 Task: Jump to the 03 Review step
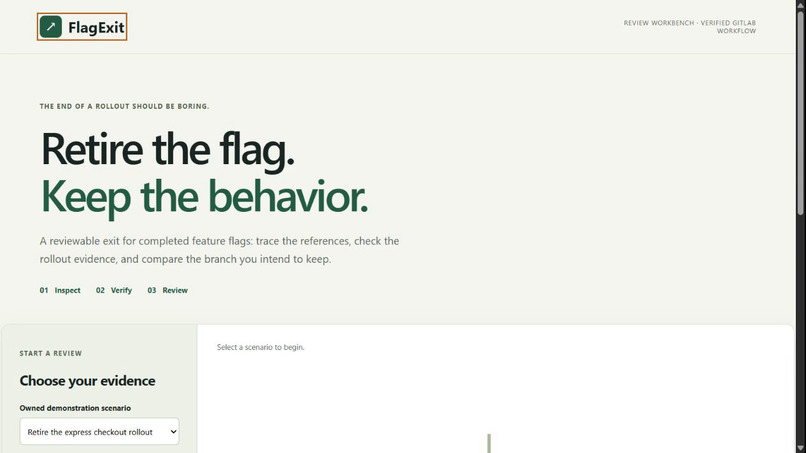(168, 290)
